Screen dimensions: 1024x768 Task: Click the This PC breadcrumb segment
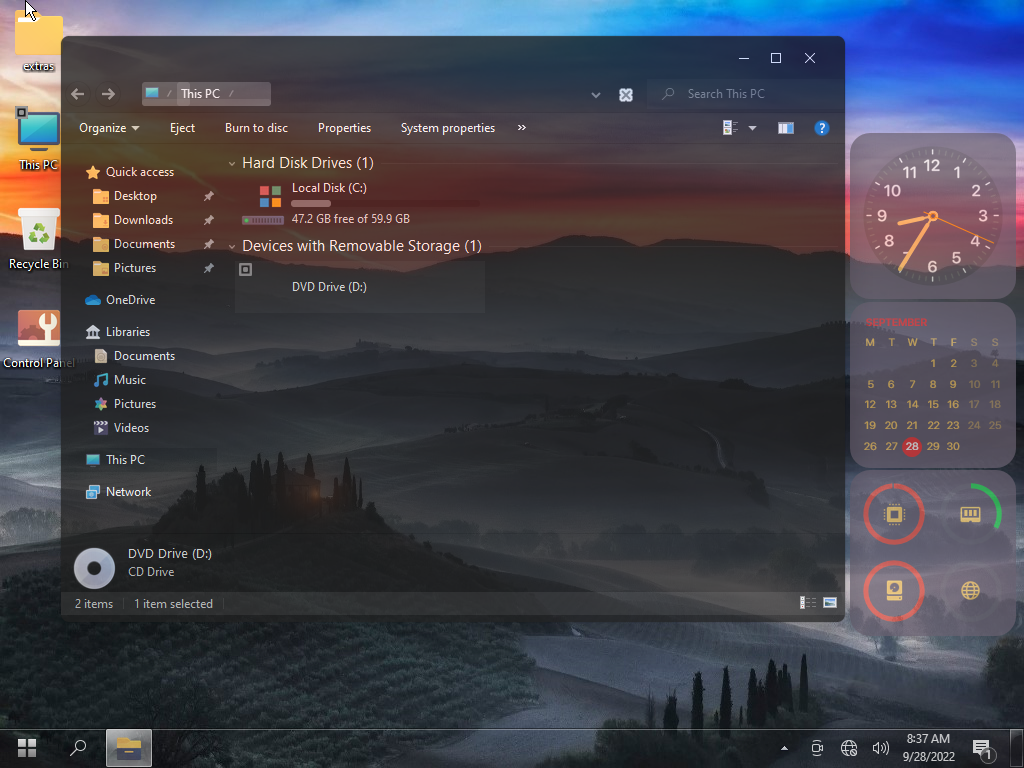click(200, 94)
